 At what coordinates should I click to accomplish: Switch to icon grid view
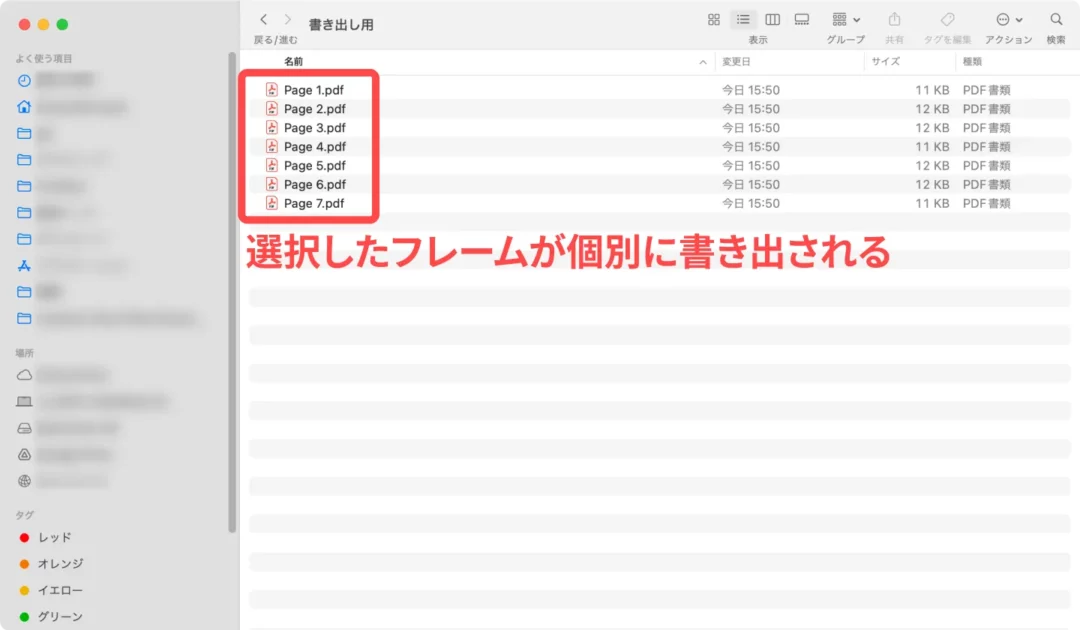(714, 20)
